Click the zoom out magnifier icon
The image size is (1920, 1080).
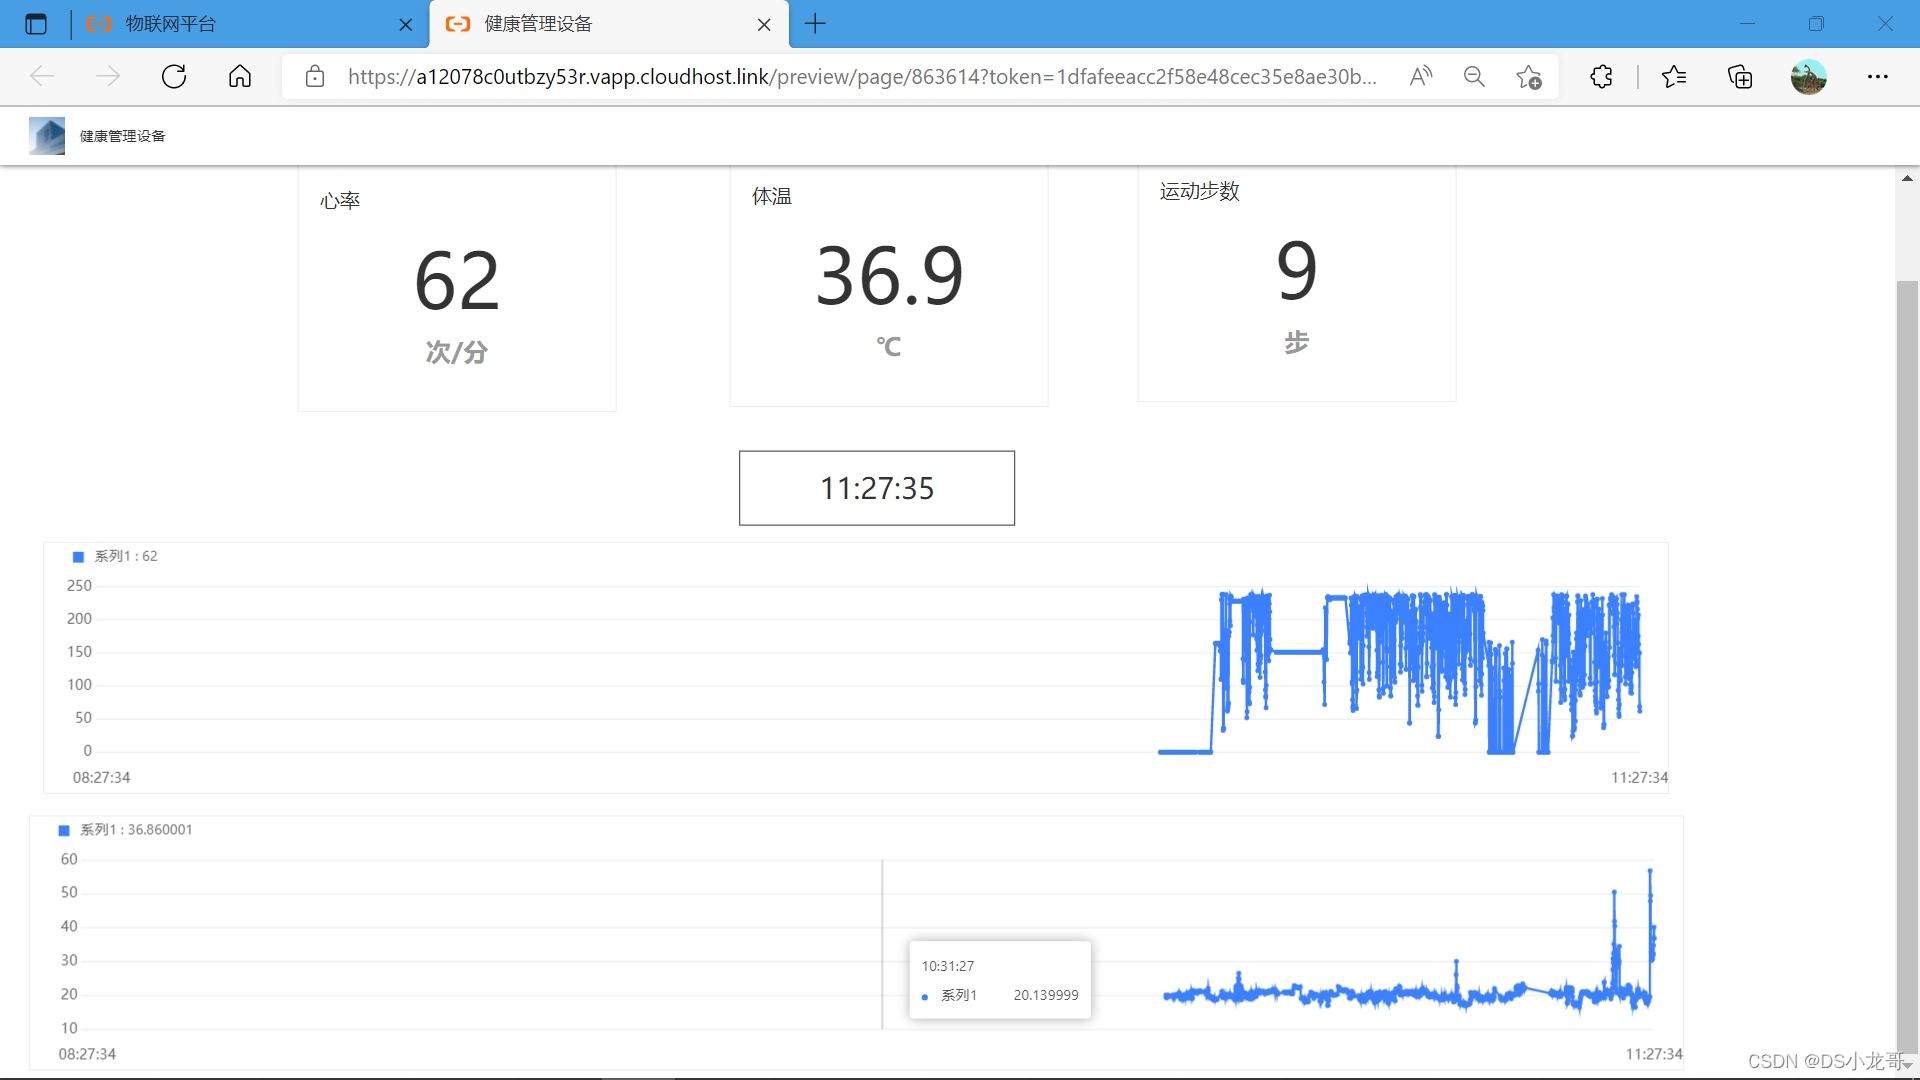coord(1474,77)
